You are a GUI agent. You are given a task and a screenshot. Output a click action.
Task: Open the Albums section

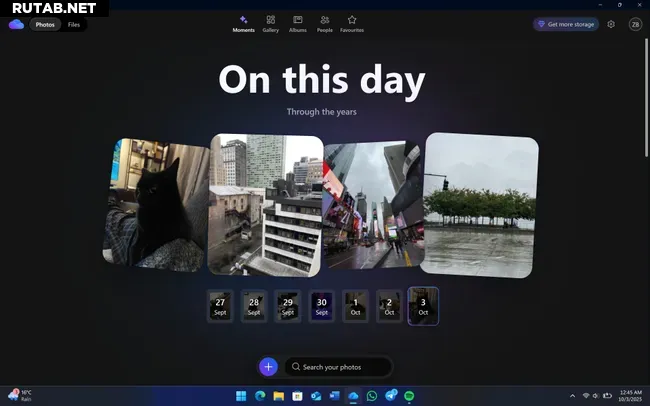coord(298,23)
